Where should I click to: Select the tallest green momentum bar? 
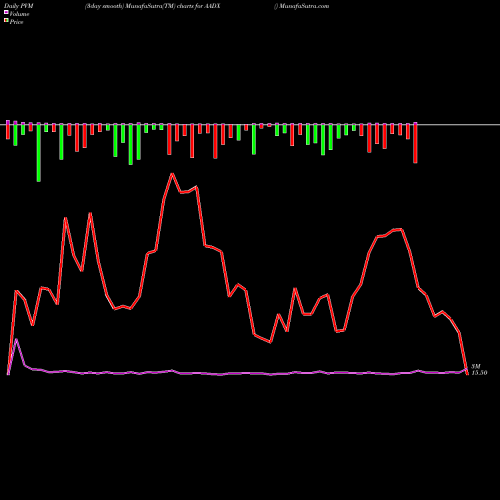tap(39, 153)
